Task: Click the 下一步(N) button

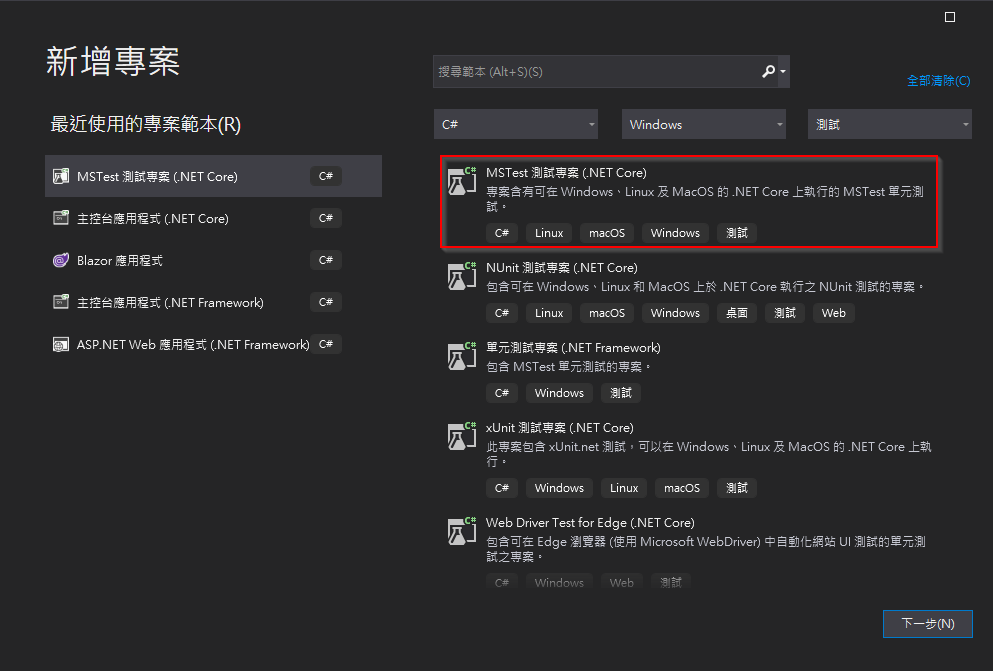Action: pos(928,624)
